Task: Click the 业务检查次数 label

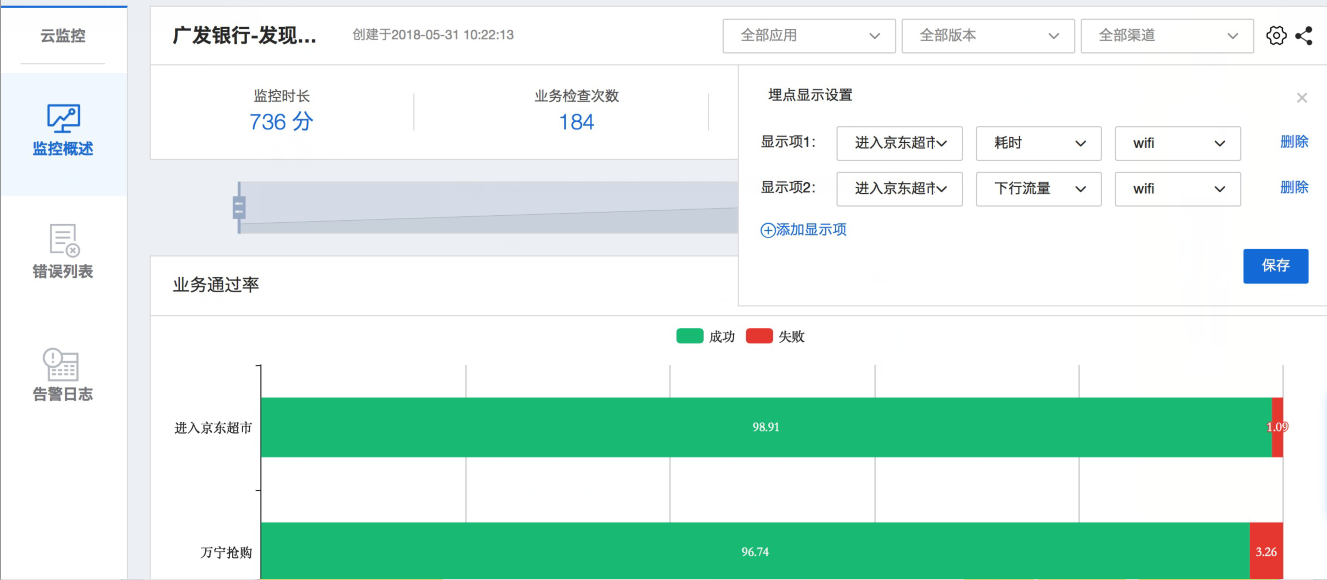Action: click(577, 97)
